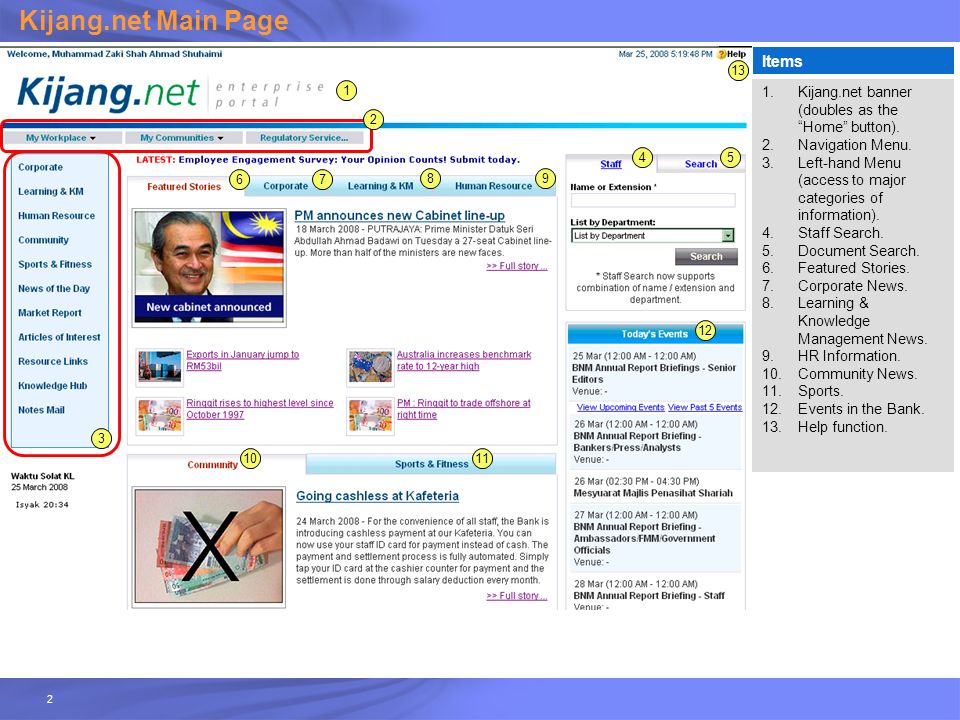Select Human Resource tab

(x=493, y=186)
